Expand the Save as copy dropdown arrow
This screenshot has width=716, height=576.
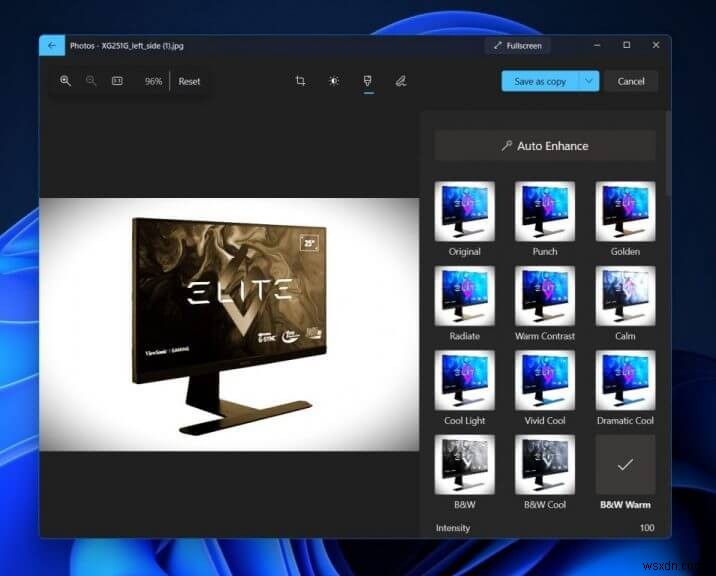(589, 81)
